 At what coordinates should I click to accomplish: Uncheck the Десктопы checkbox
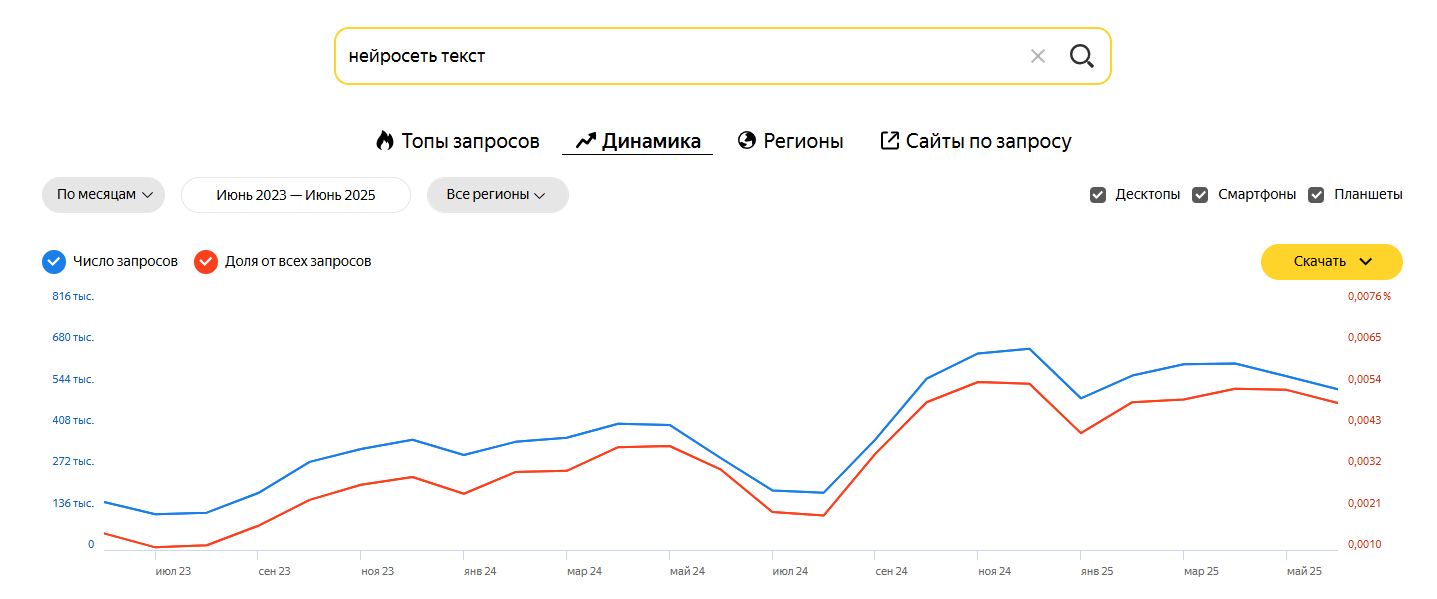tap(1098, 195)
